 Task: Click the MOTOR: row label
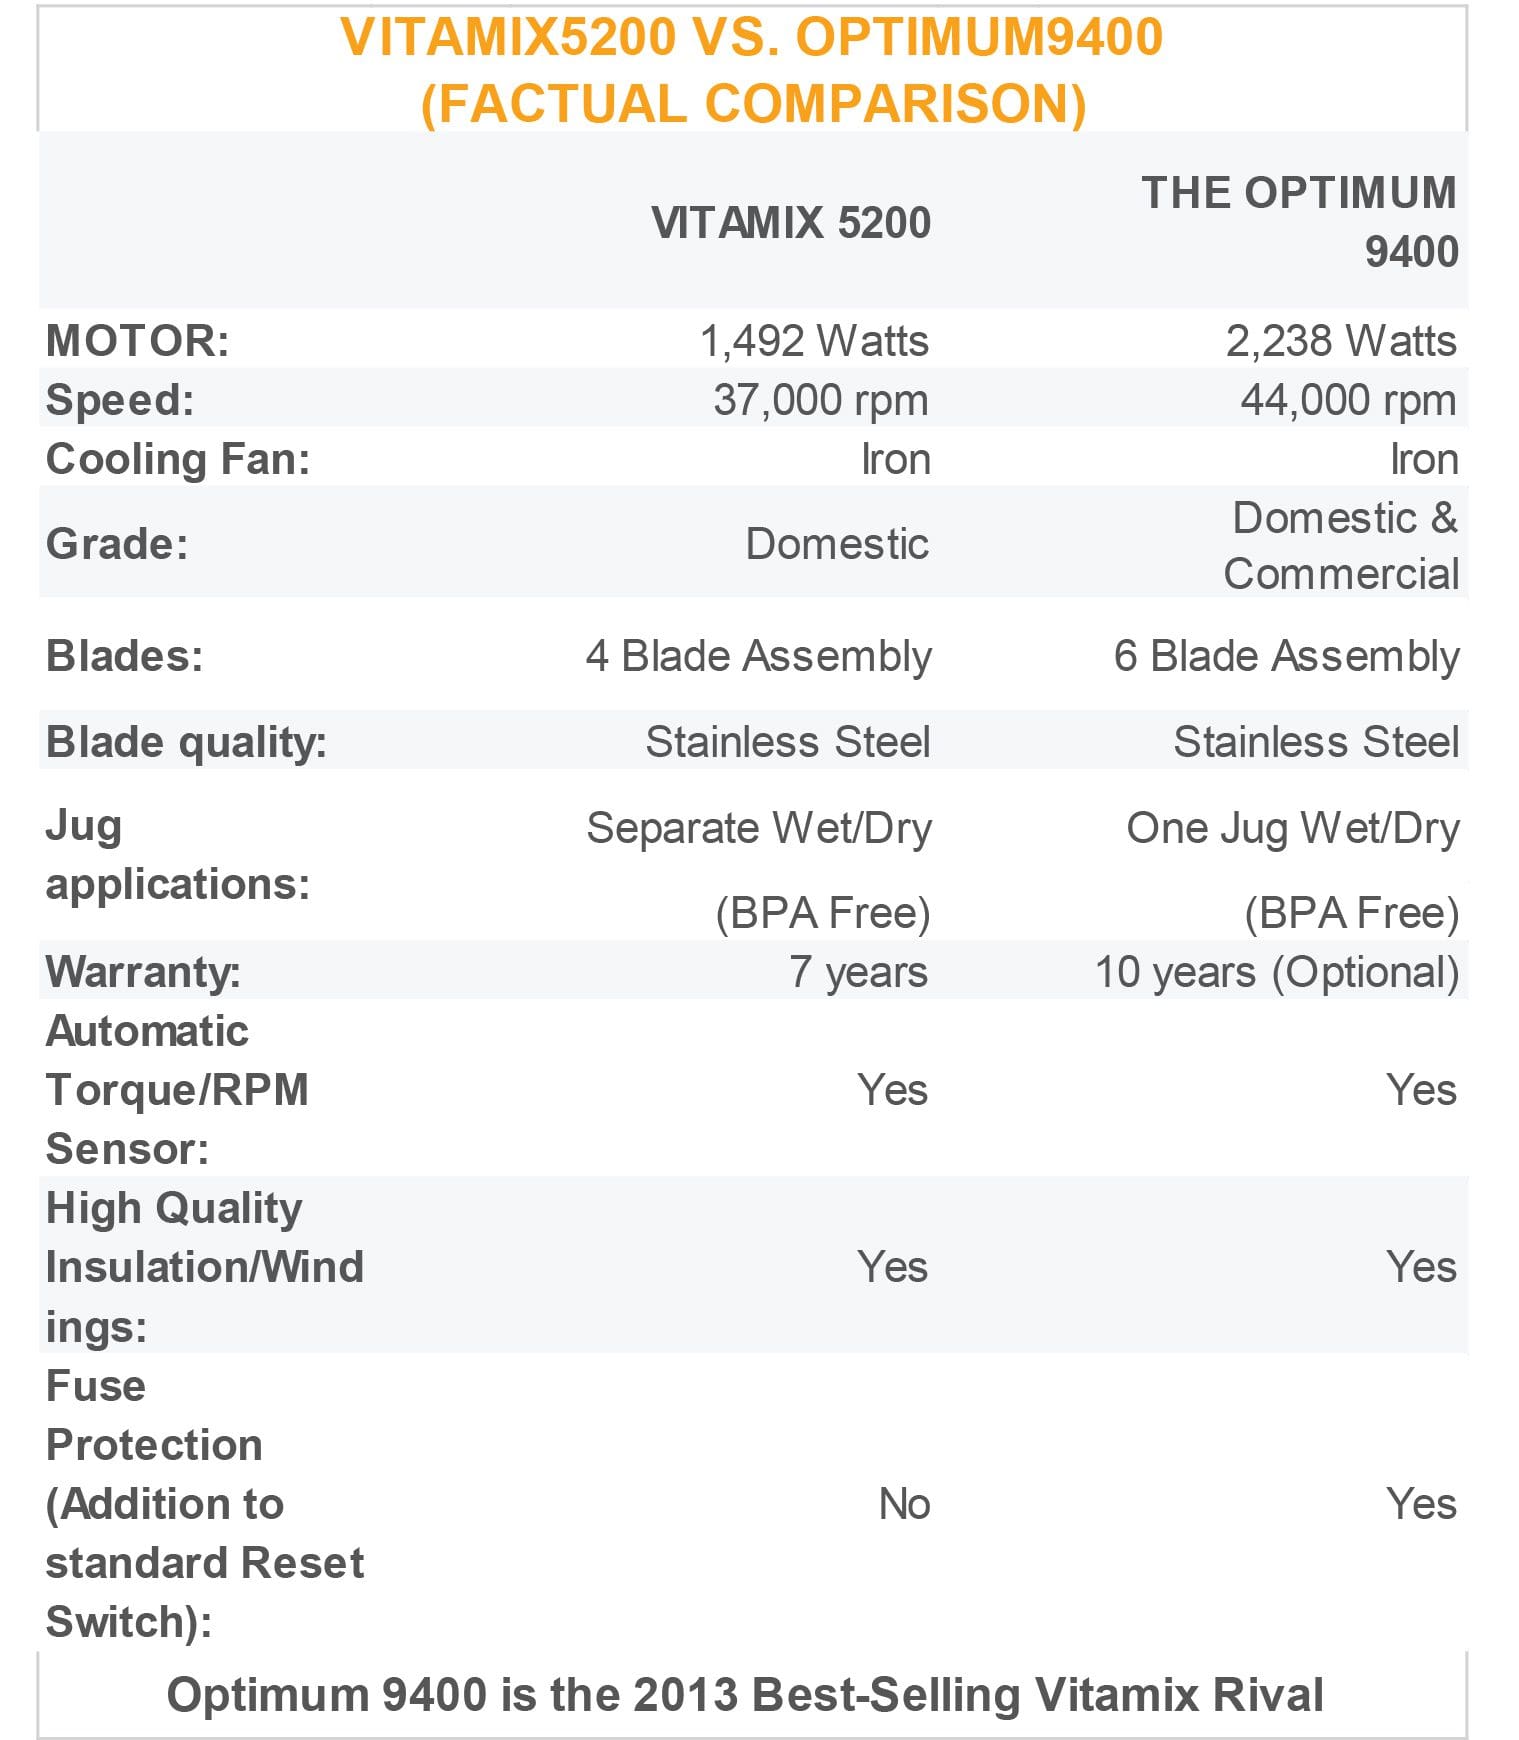[138, 341]
